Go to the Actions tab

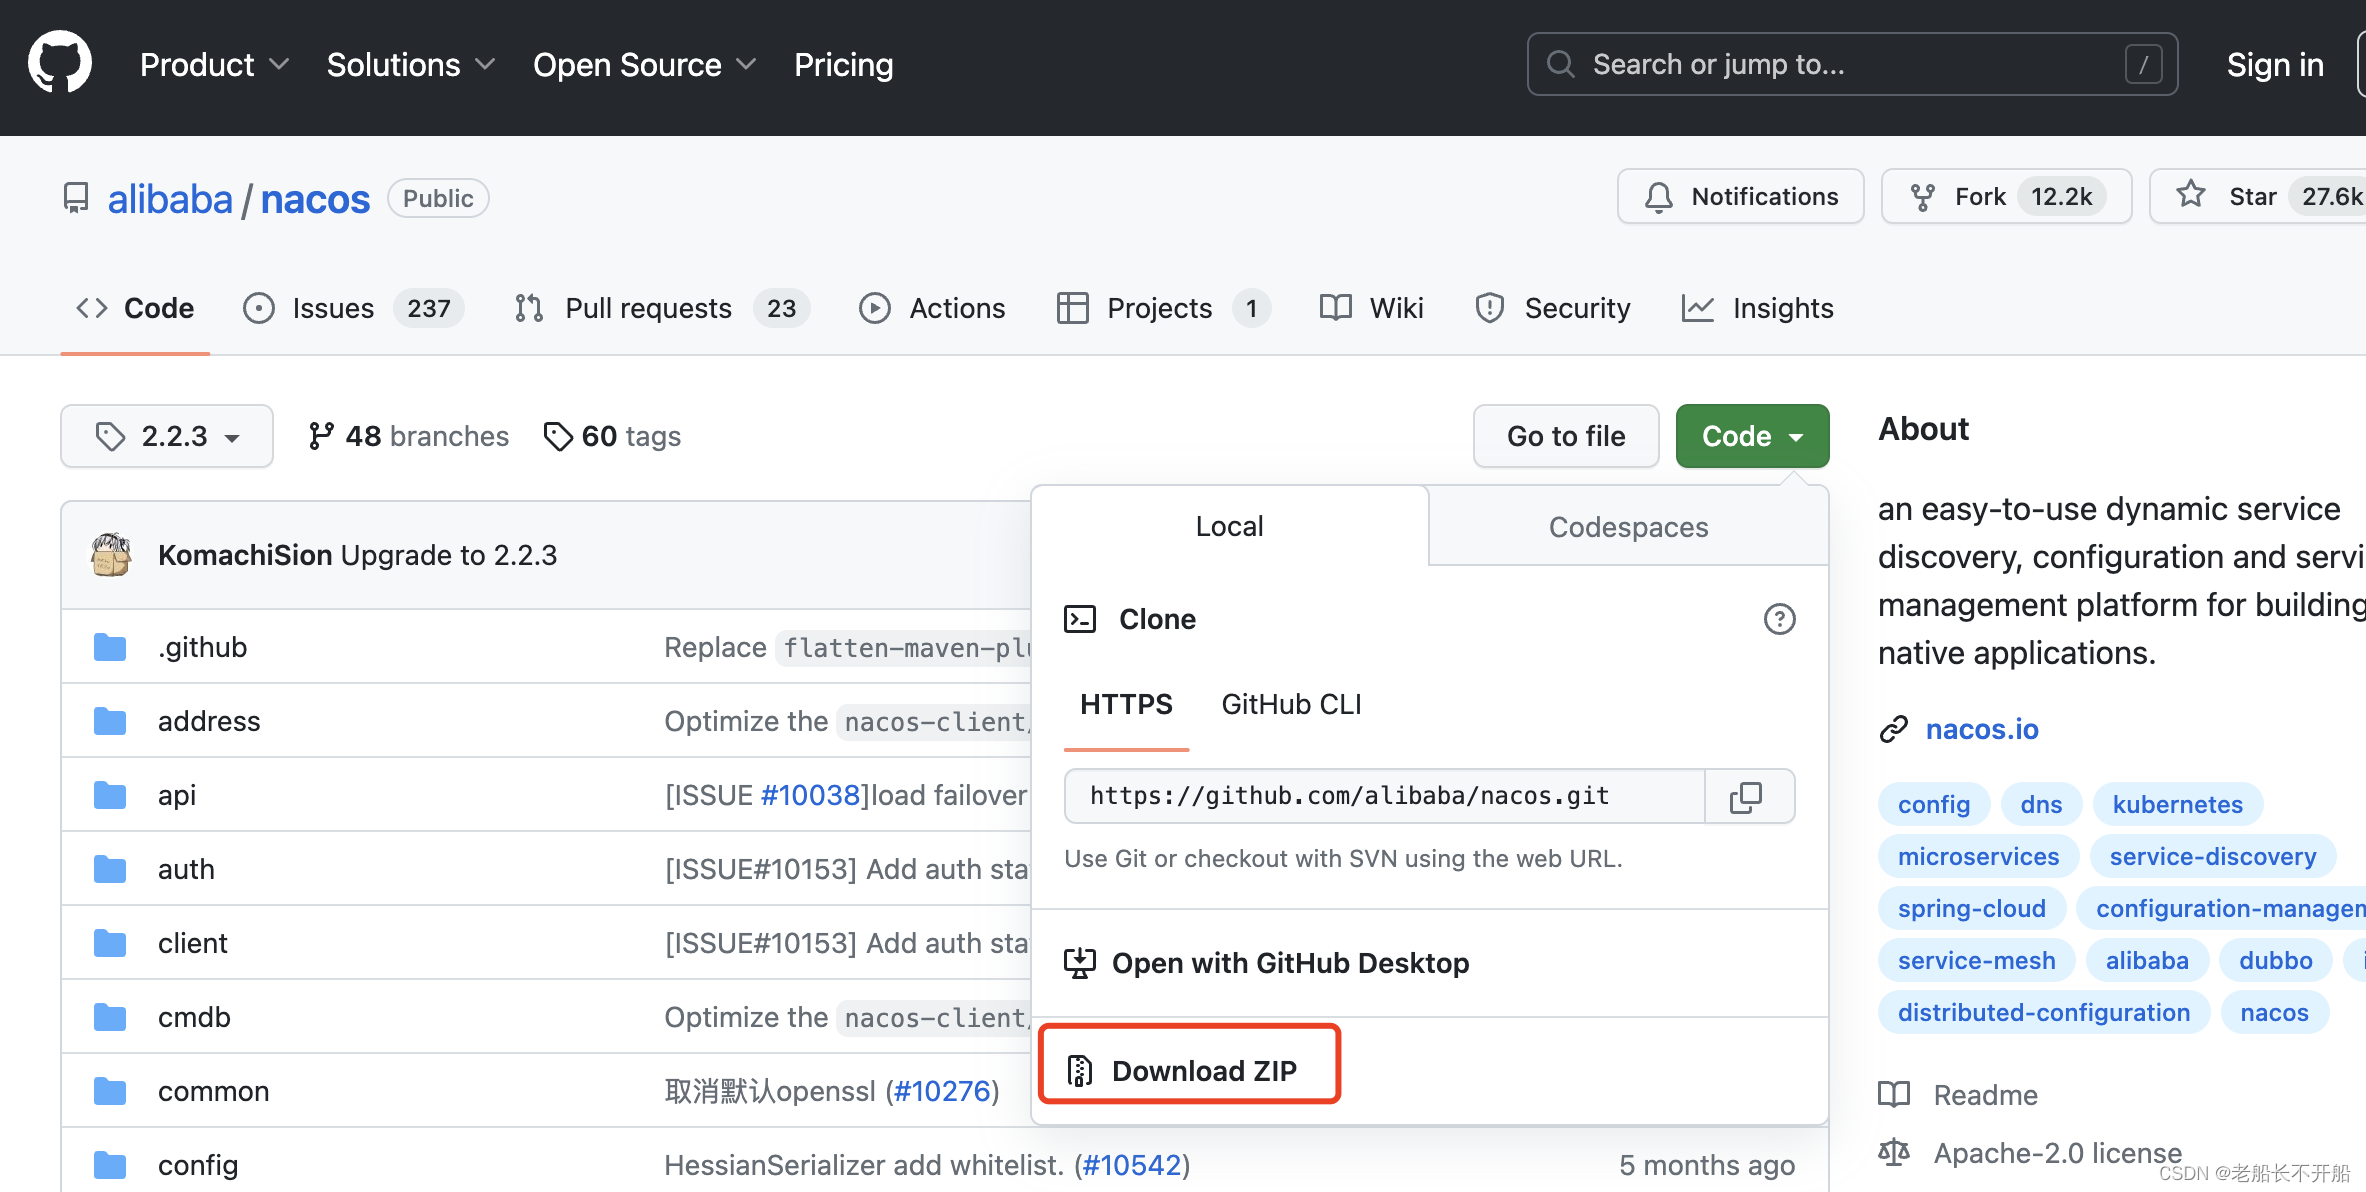(x=932, y=308)
